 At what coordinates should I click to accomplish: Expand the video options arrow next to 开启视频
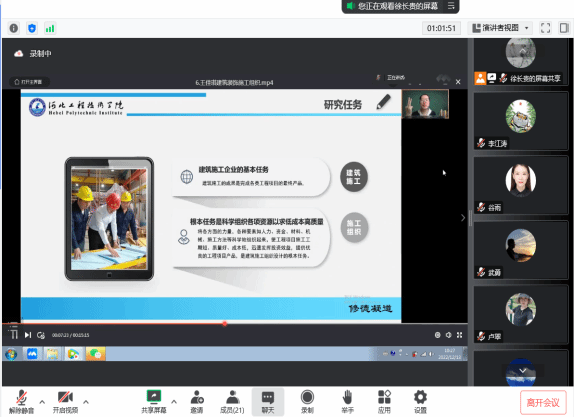86,402
